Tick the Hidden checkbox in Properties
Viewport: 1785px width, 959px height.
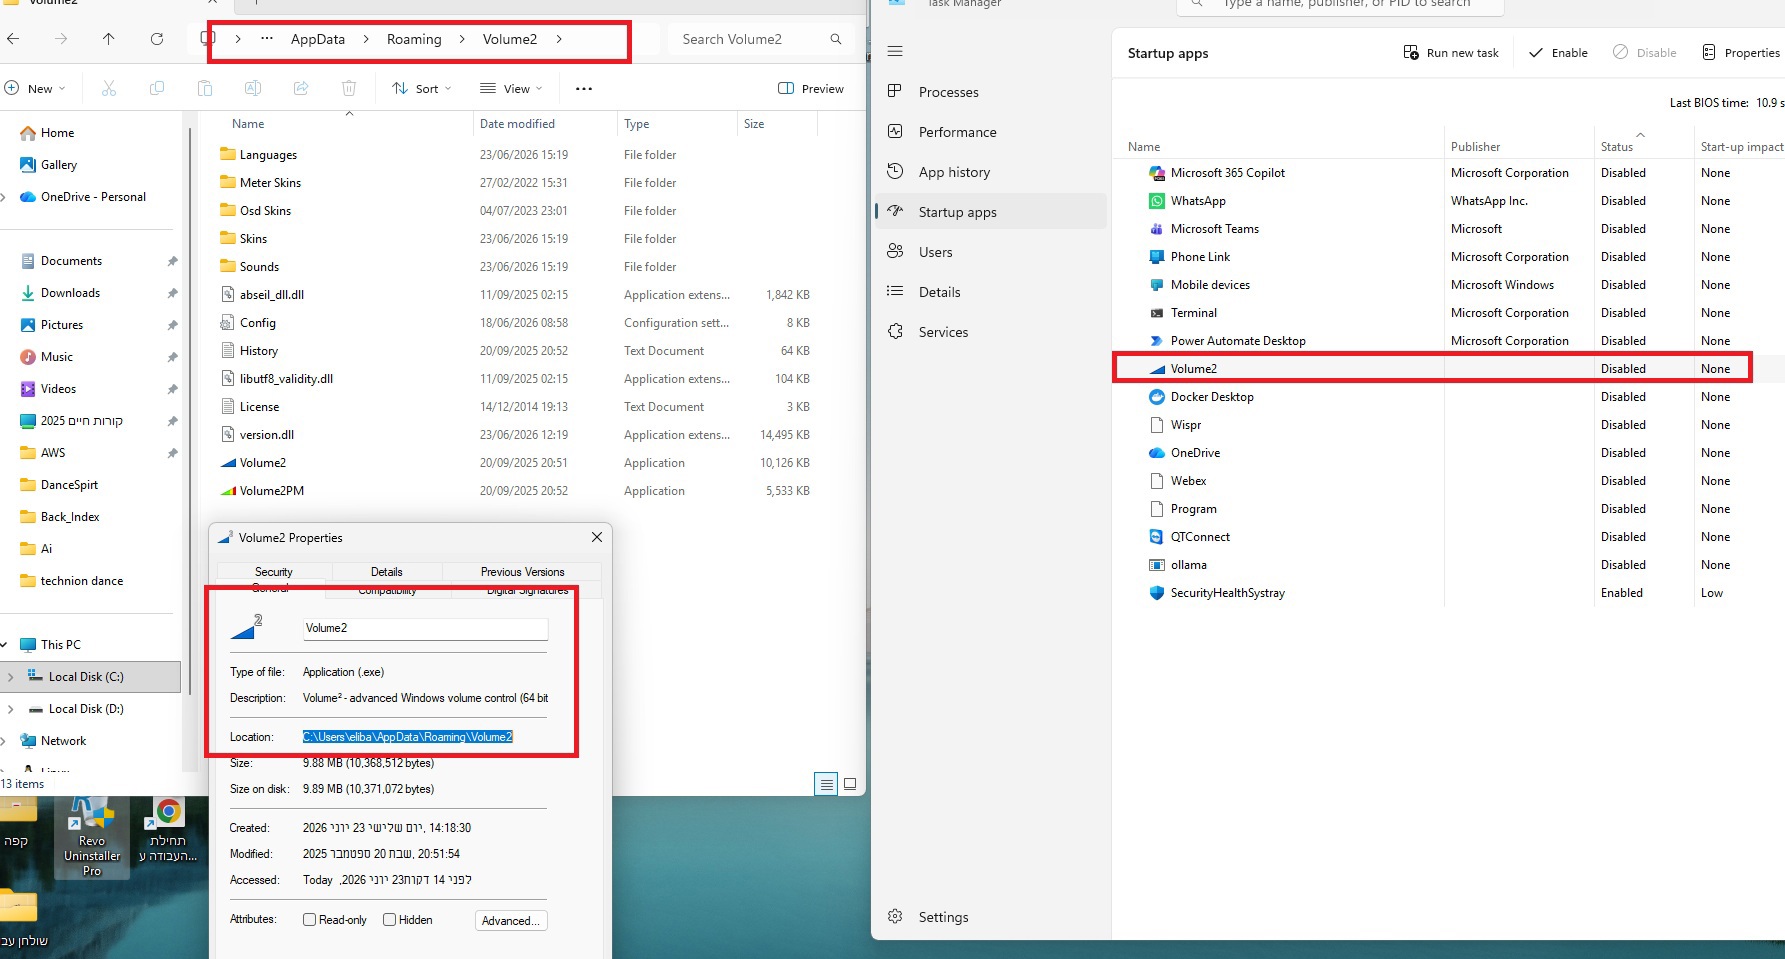click(390, 920)
